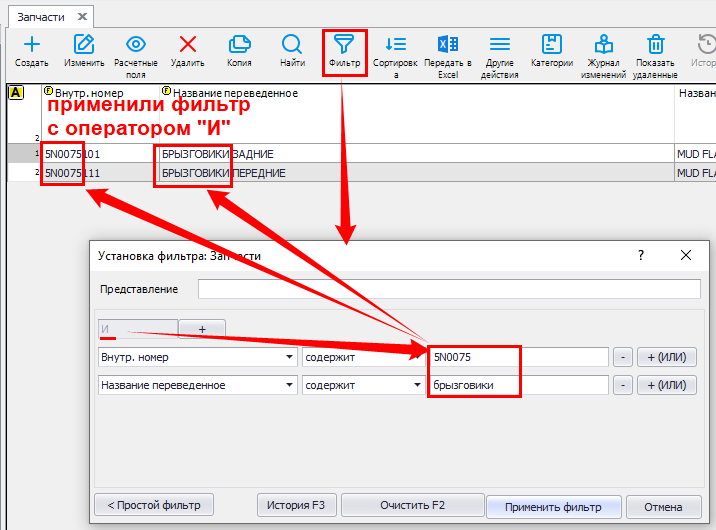Select the row БРЫЗГОВИКИ ПЕРЕДНИЕ
The height and width of the screenshot is (530, 716).
click(x=230, y=173)
